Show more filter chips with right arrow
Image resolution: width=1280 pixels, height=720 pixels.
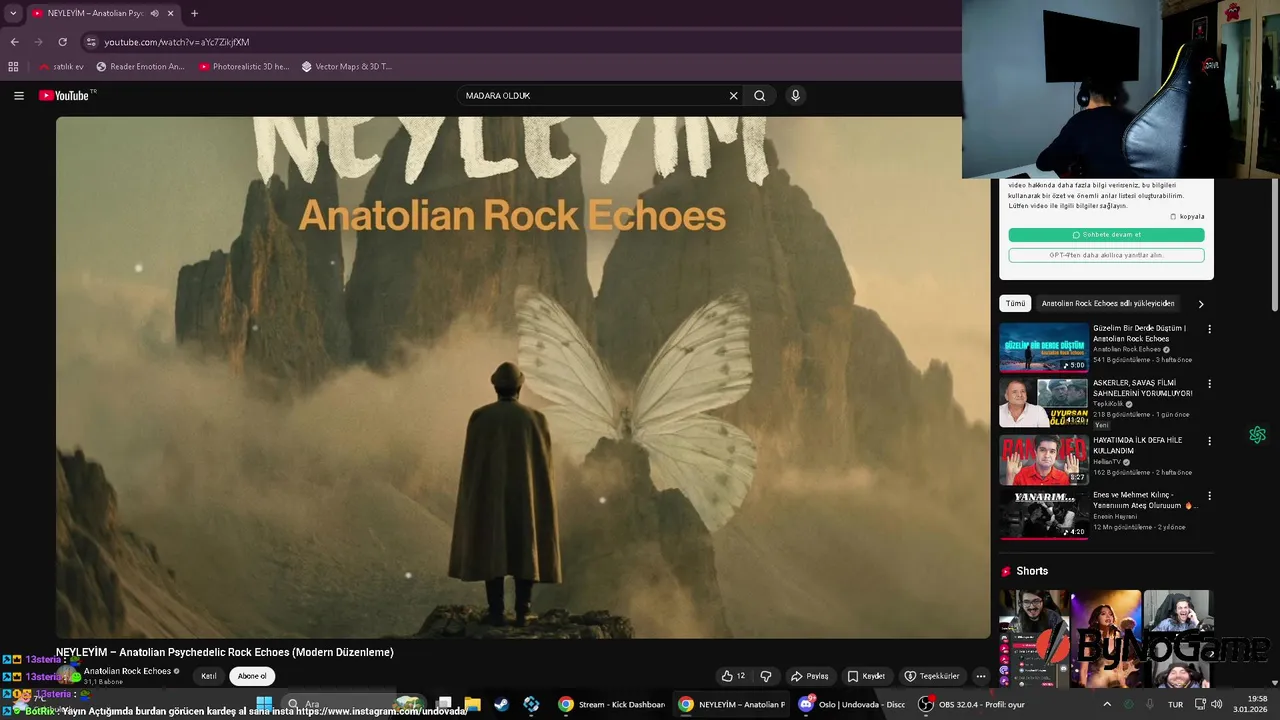[1201, 304]
